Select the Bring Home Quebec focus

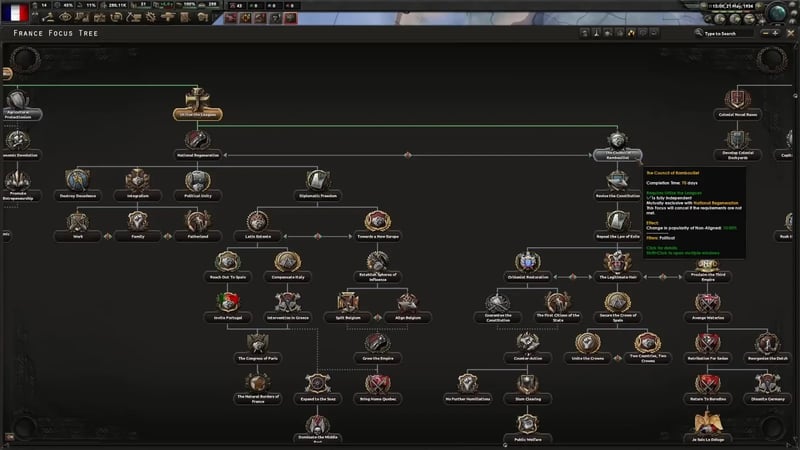pos(378,389)
